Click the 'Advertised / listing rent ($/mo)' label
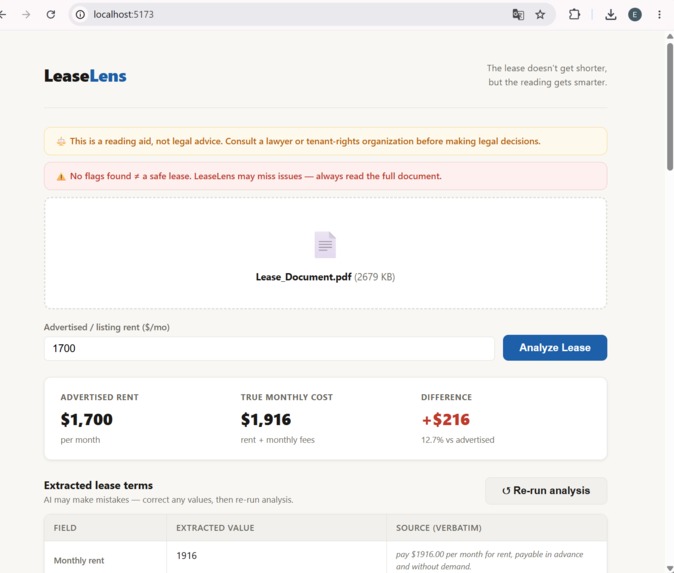The width and height of the screenshot is (674, 573). (107, 327)
